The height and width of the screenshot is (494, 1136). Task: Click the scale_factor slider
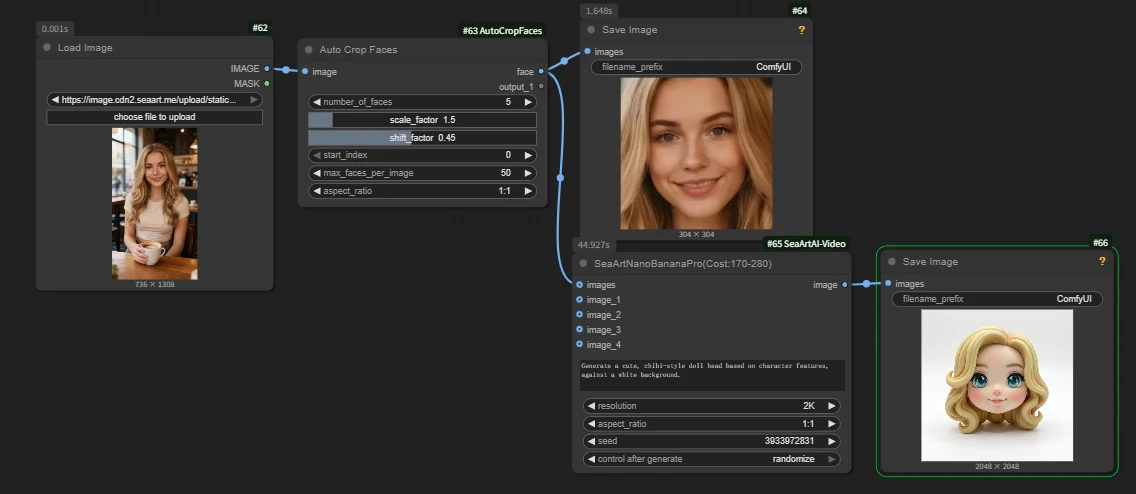click(x=422, y=120)
